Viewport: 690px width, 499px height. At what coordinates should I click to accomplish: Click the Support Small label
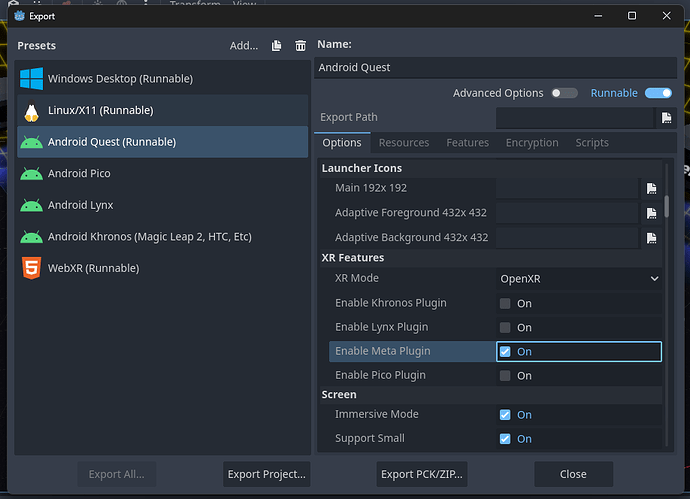click(x=370, y=439)
